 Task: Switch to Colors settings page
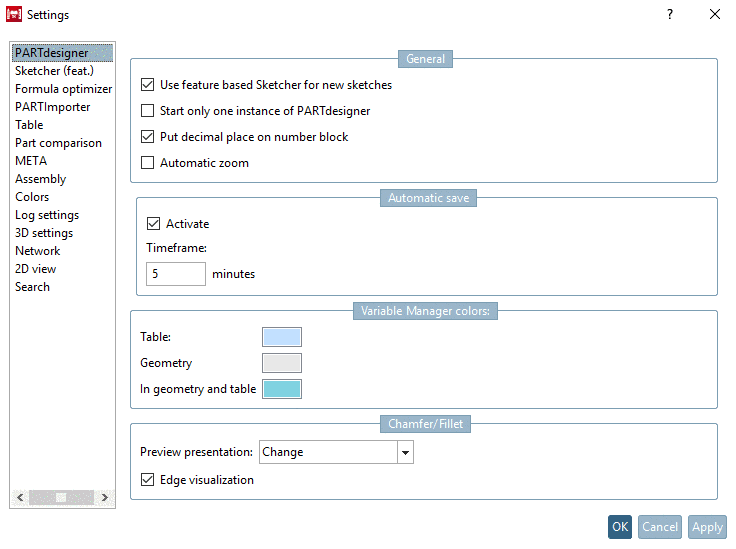[x=32, y=197]
